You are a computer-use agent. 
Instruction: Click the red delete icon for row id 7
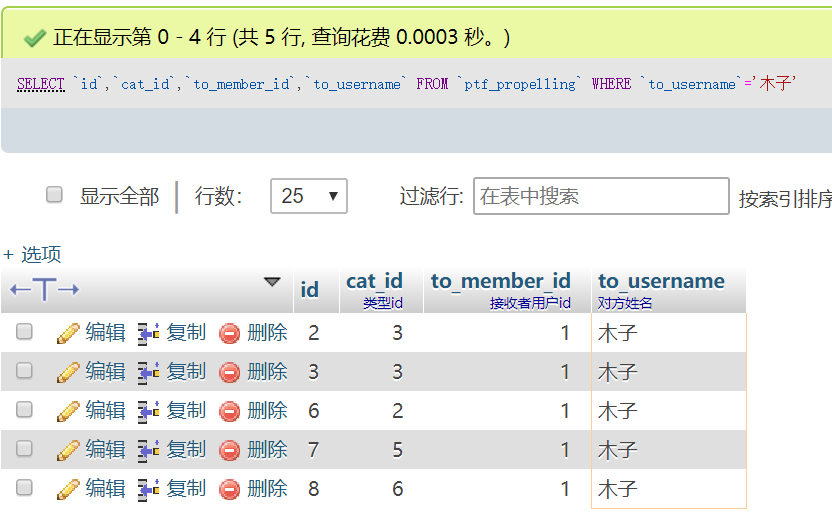230,451
